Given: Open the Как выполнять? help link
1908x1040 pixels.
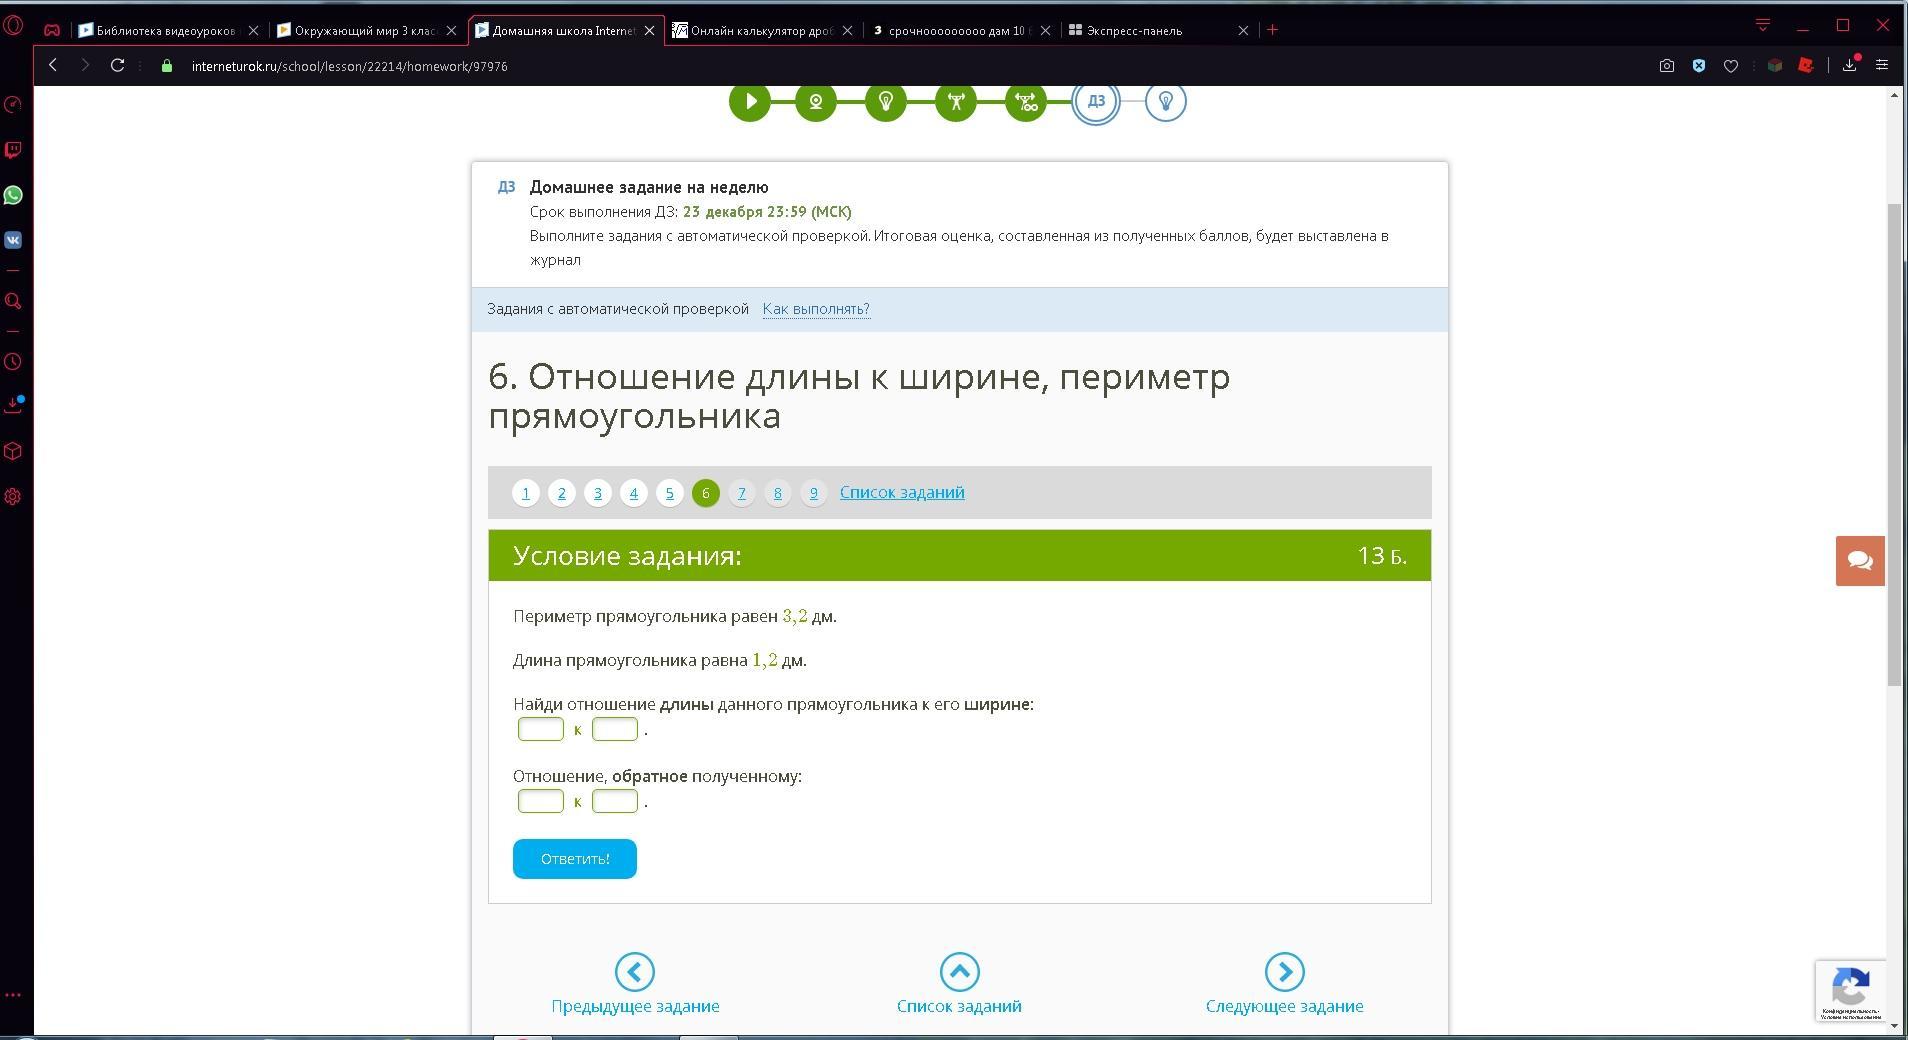Looking at the screenshot, I should click(x=816, y=309).
